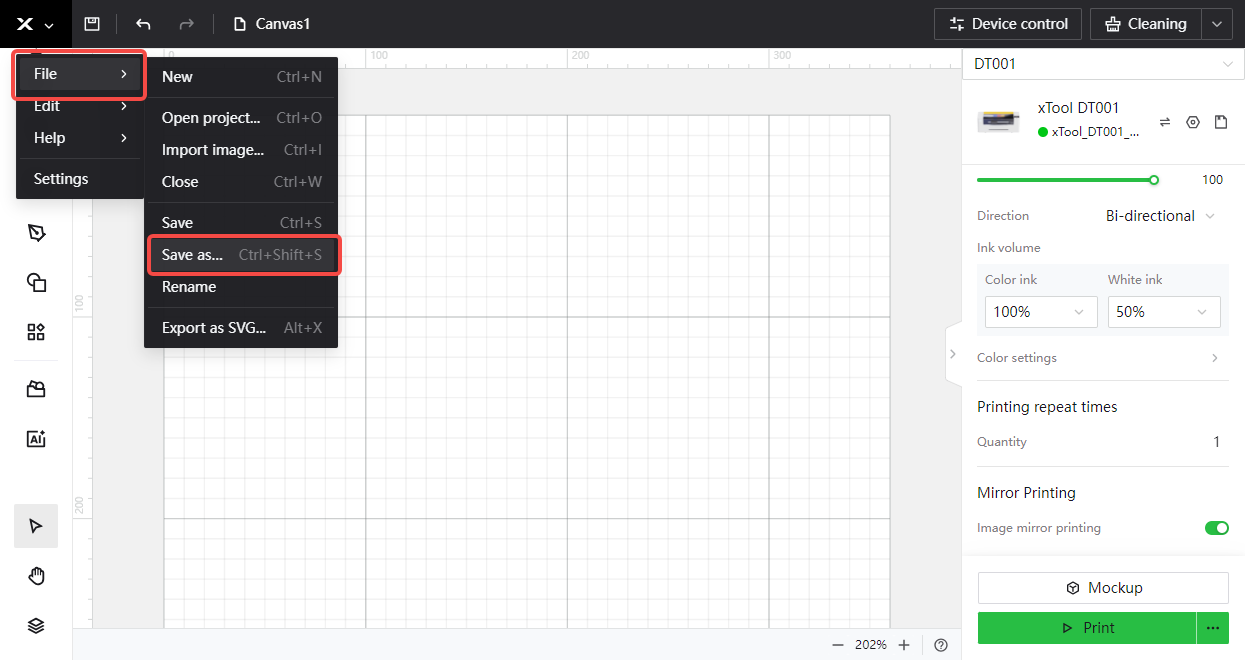Viewport: 1245px width, 660px height.
Task: Open the image material box icon
Action: [36, 389]
